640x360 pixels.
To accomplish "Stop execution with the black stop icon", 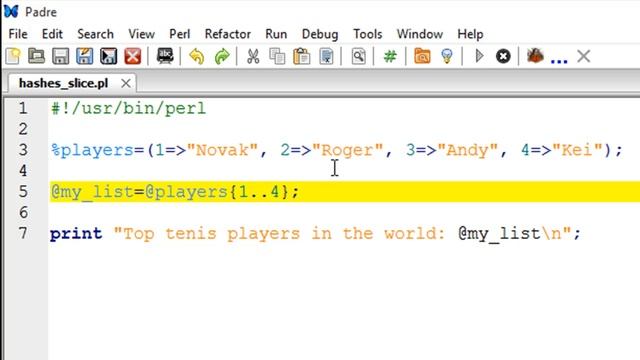I will [503, 56].
